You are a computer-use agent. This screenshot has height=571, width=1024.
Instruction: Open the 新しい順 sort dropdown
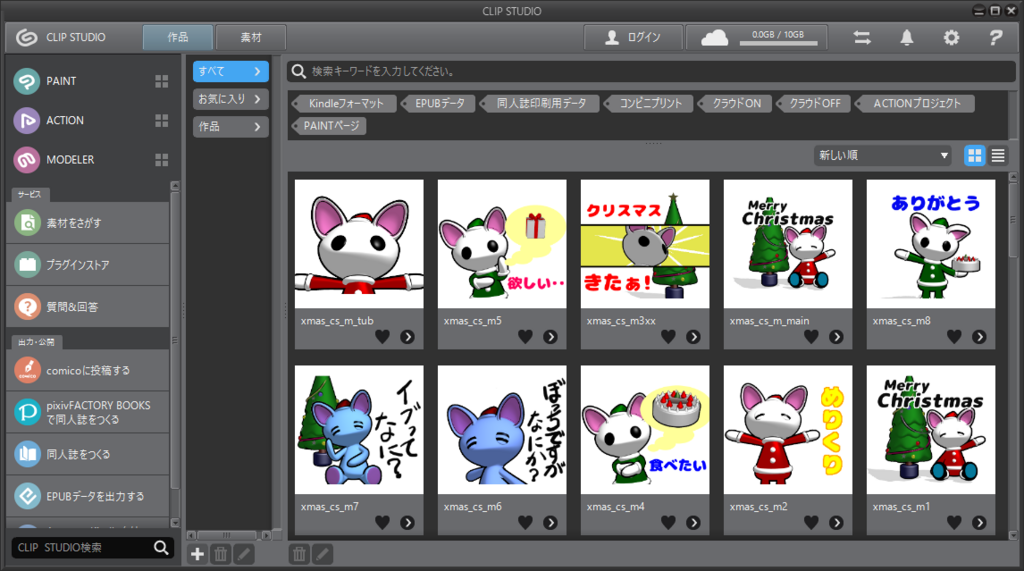coord(882,155)
